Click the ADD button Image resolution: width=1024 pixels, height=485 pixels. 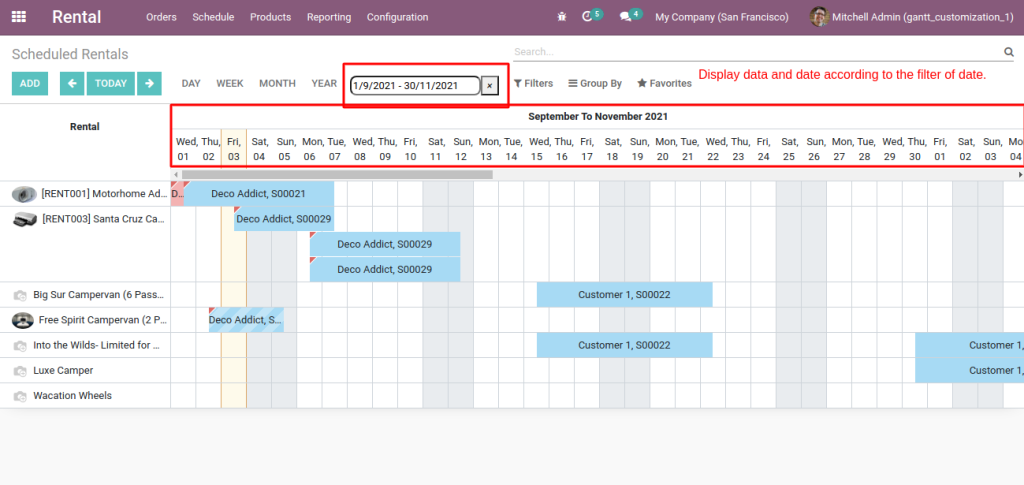(x=29, y=84)
